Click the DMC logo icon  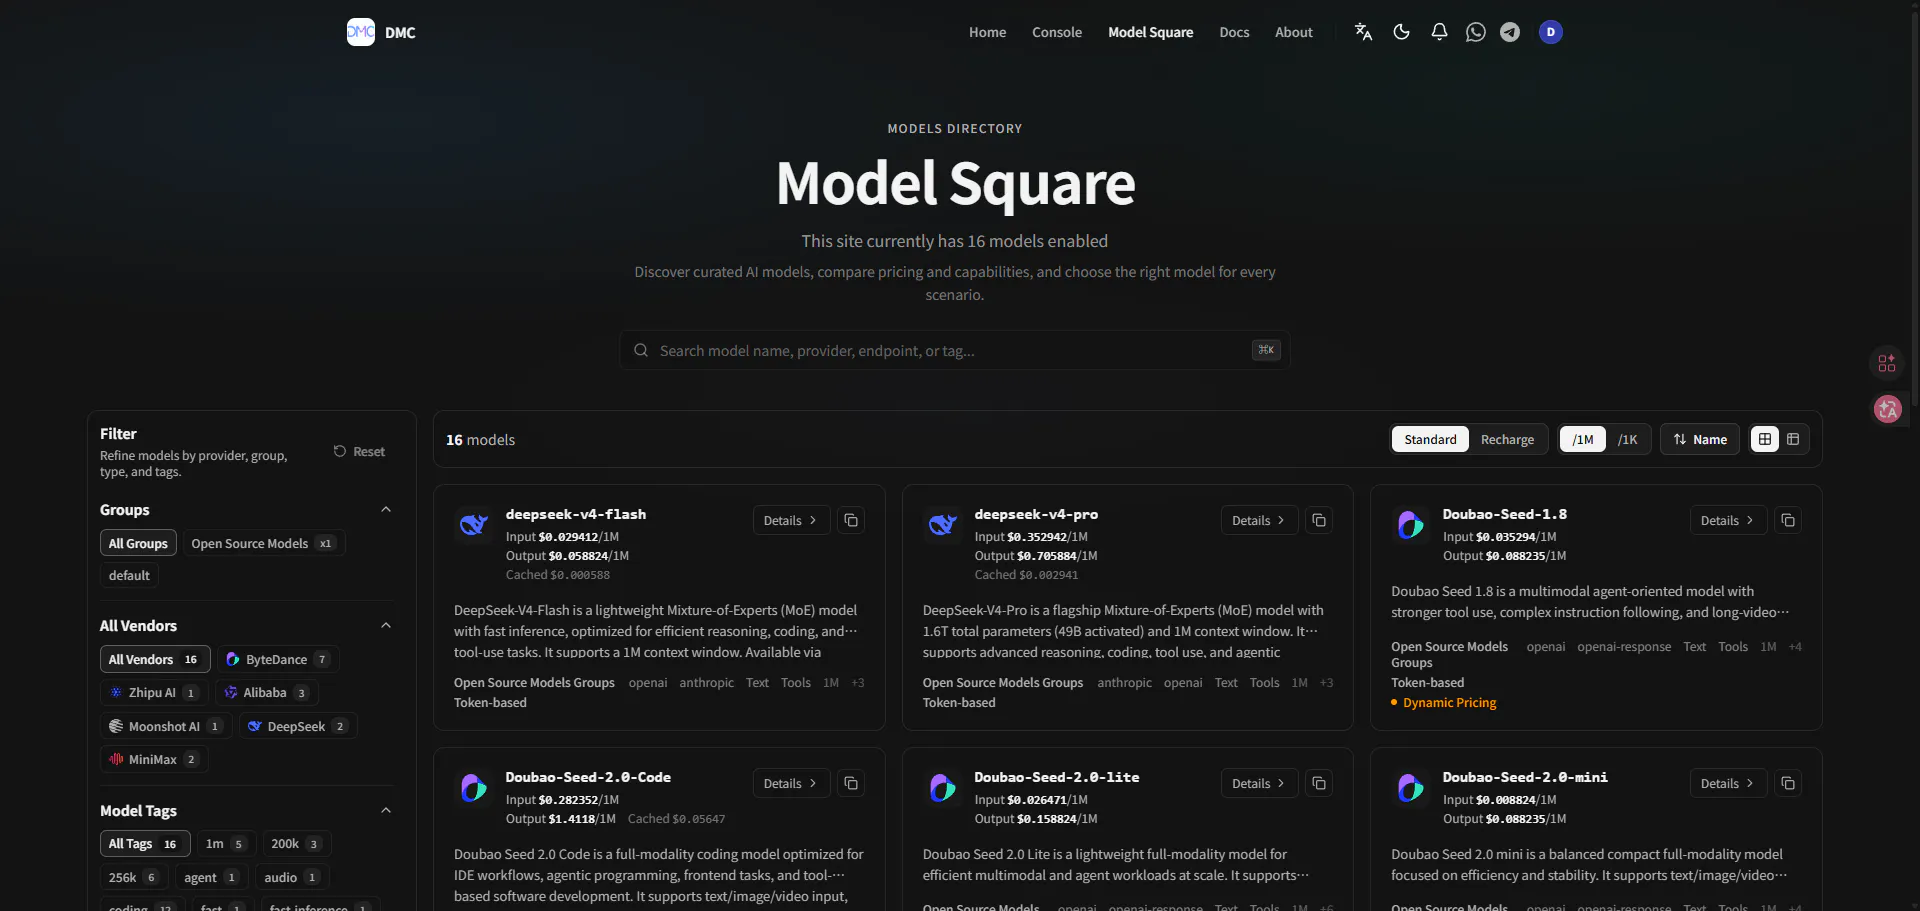click(x=361, y=32)
